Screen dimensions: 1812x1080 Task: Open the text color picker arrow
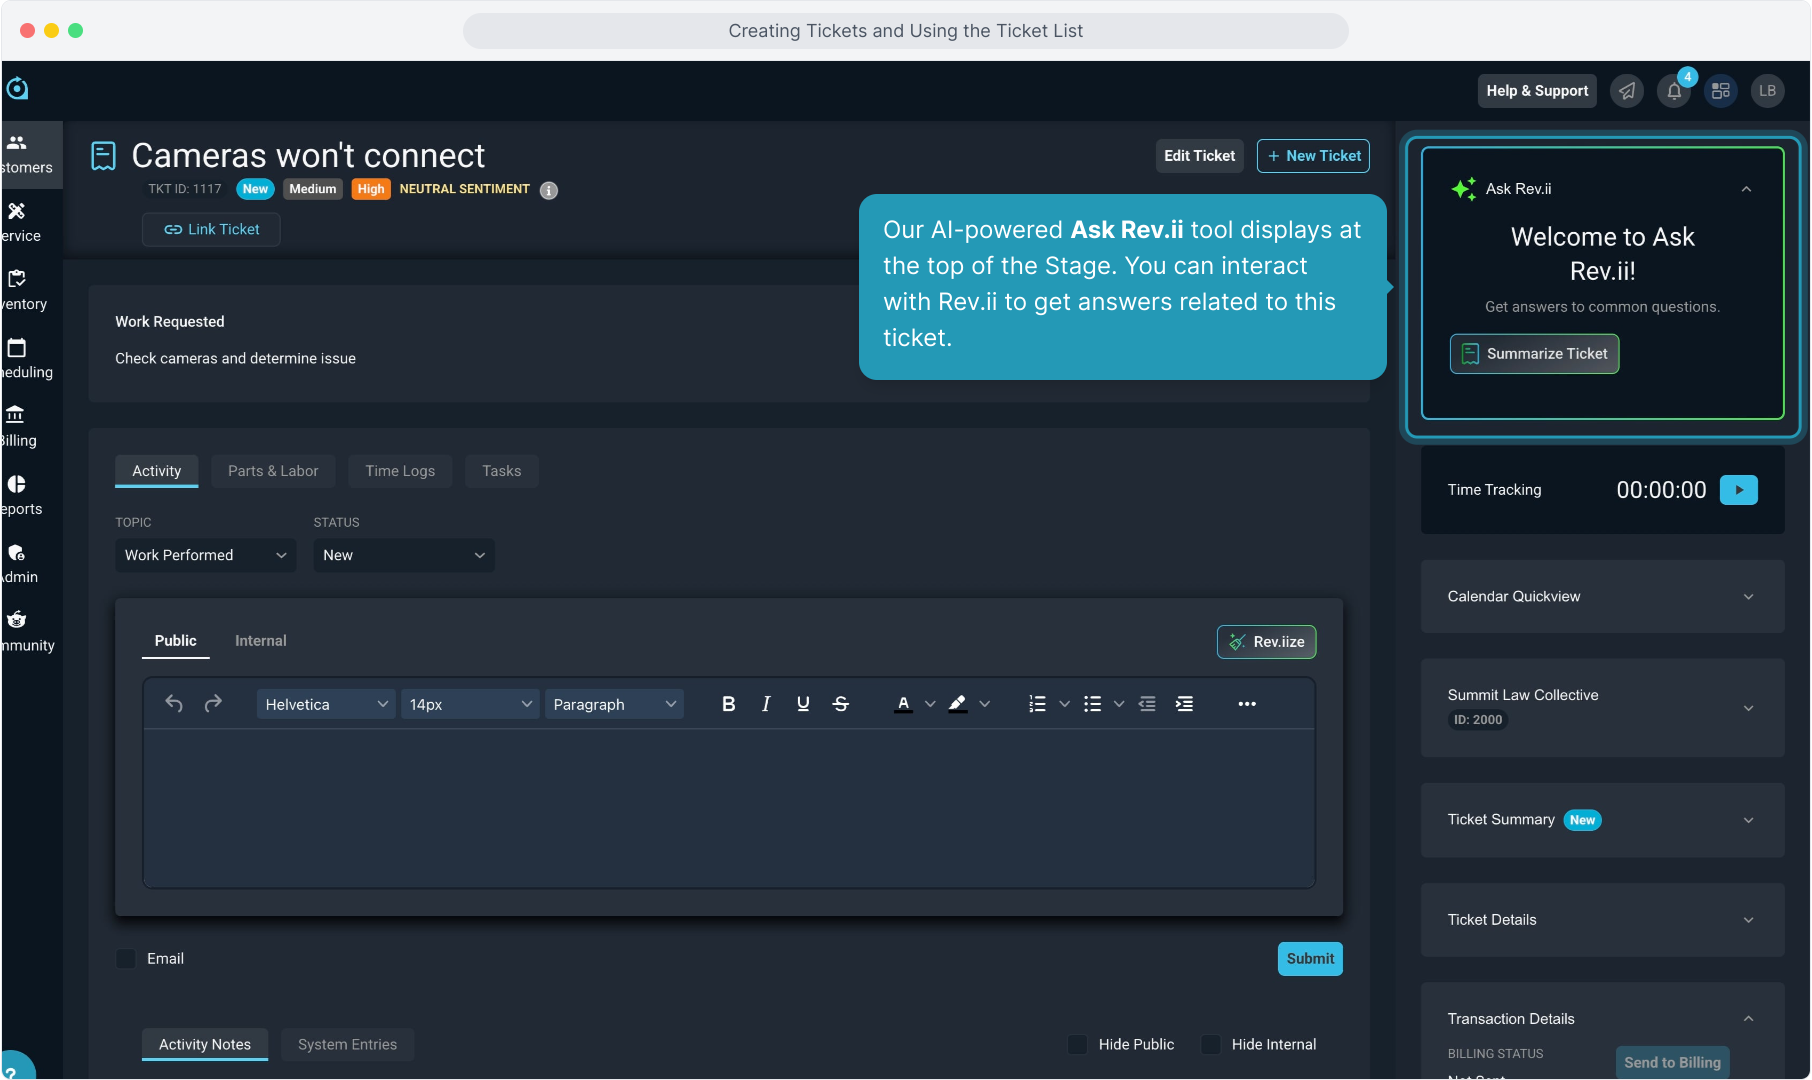(930, 704)
